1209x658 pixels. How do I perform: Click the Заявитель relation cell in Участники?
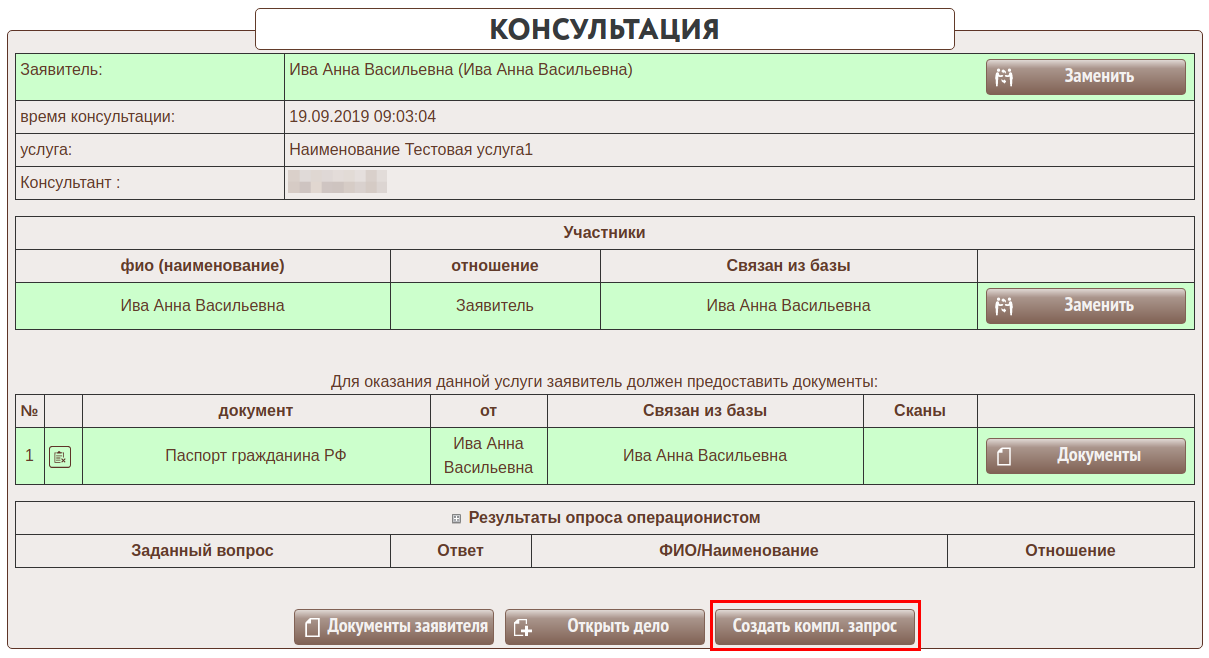point(495,306)
